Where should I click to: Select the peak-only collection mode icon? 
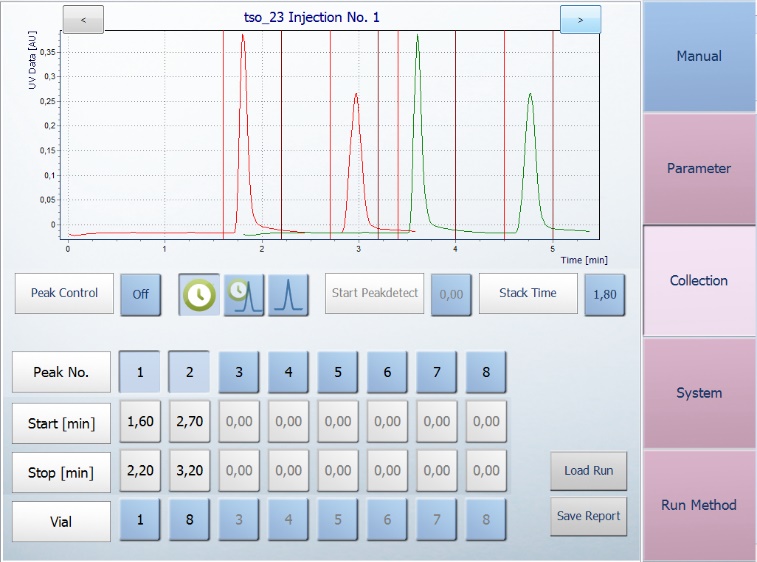click(x=288, y=295)
